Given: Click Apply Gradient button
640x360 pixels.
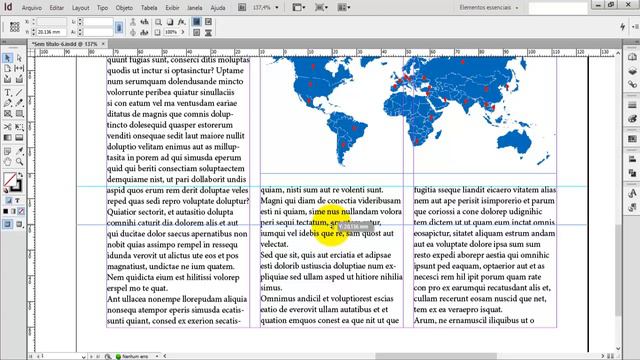Looking at the screenshot, I should (13, 211).
